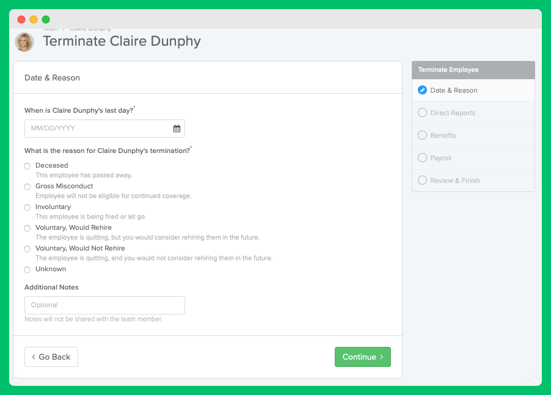Image resolution: width=551 pixels, height=395 pixels.
Task: Click the blue pencil Date & Reason icon
Action: [422, 90]
